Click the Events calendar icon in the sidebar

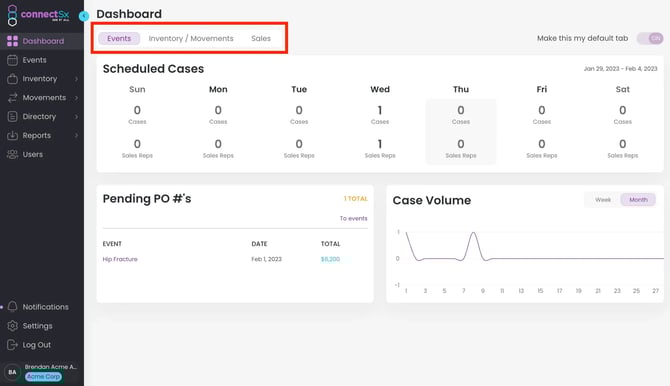pos(12,60)
